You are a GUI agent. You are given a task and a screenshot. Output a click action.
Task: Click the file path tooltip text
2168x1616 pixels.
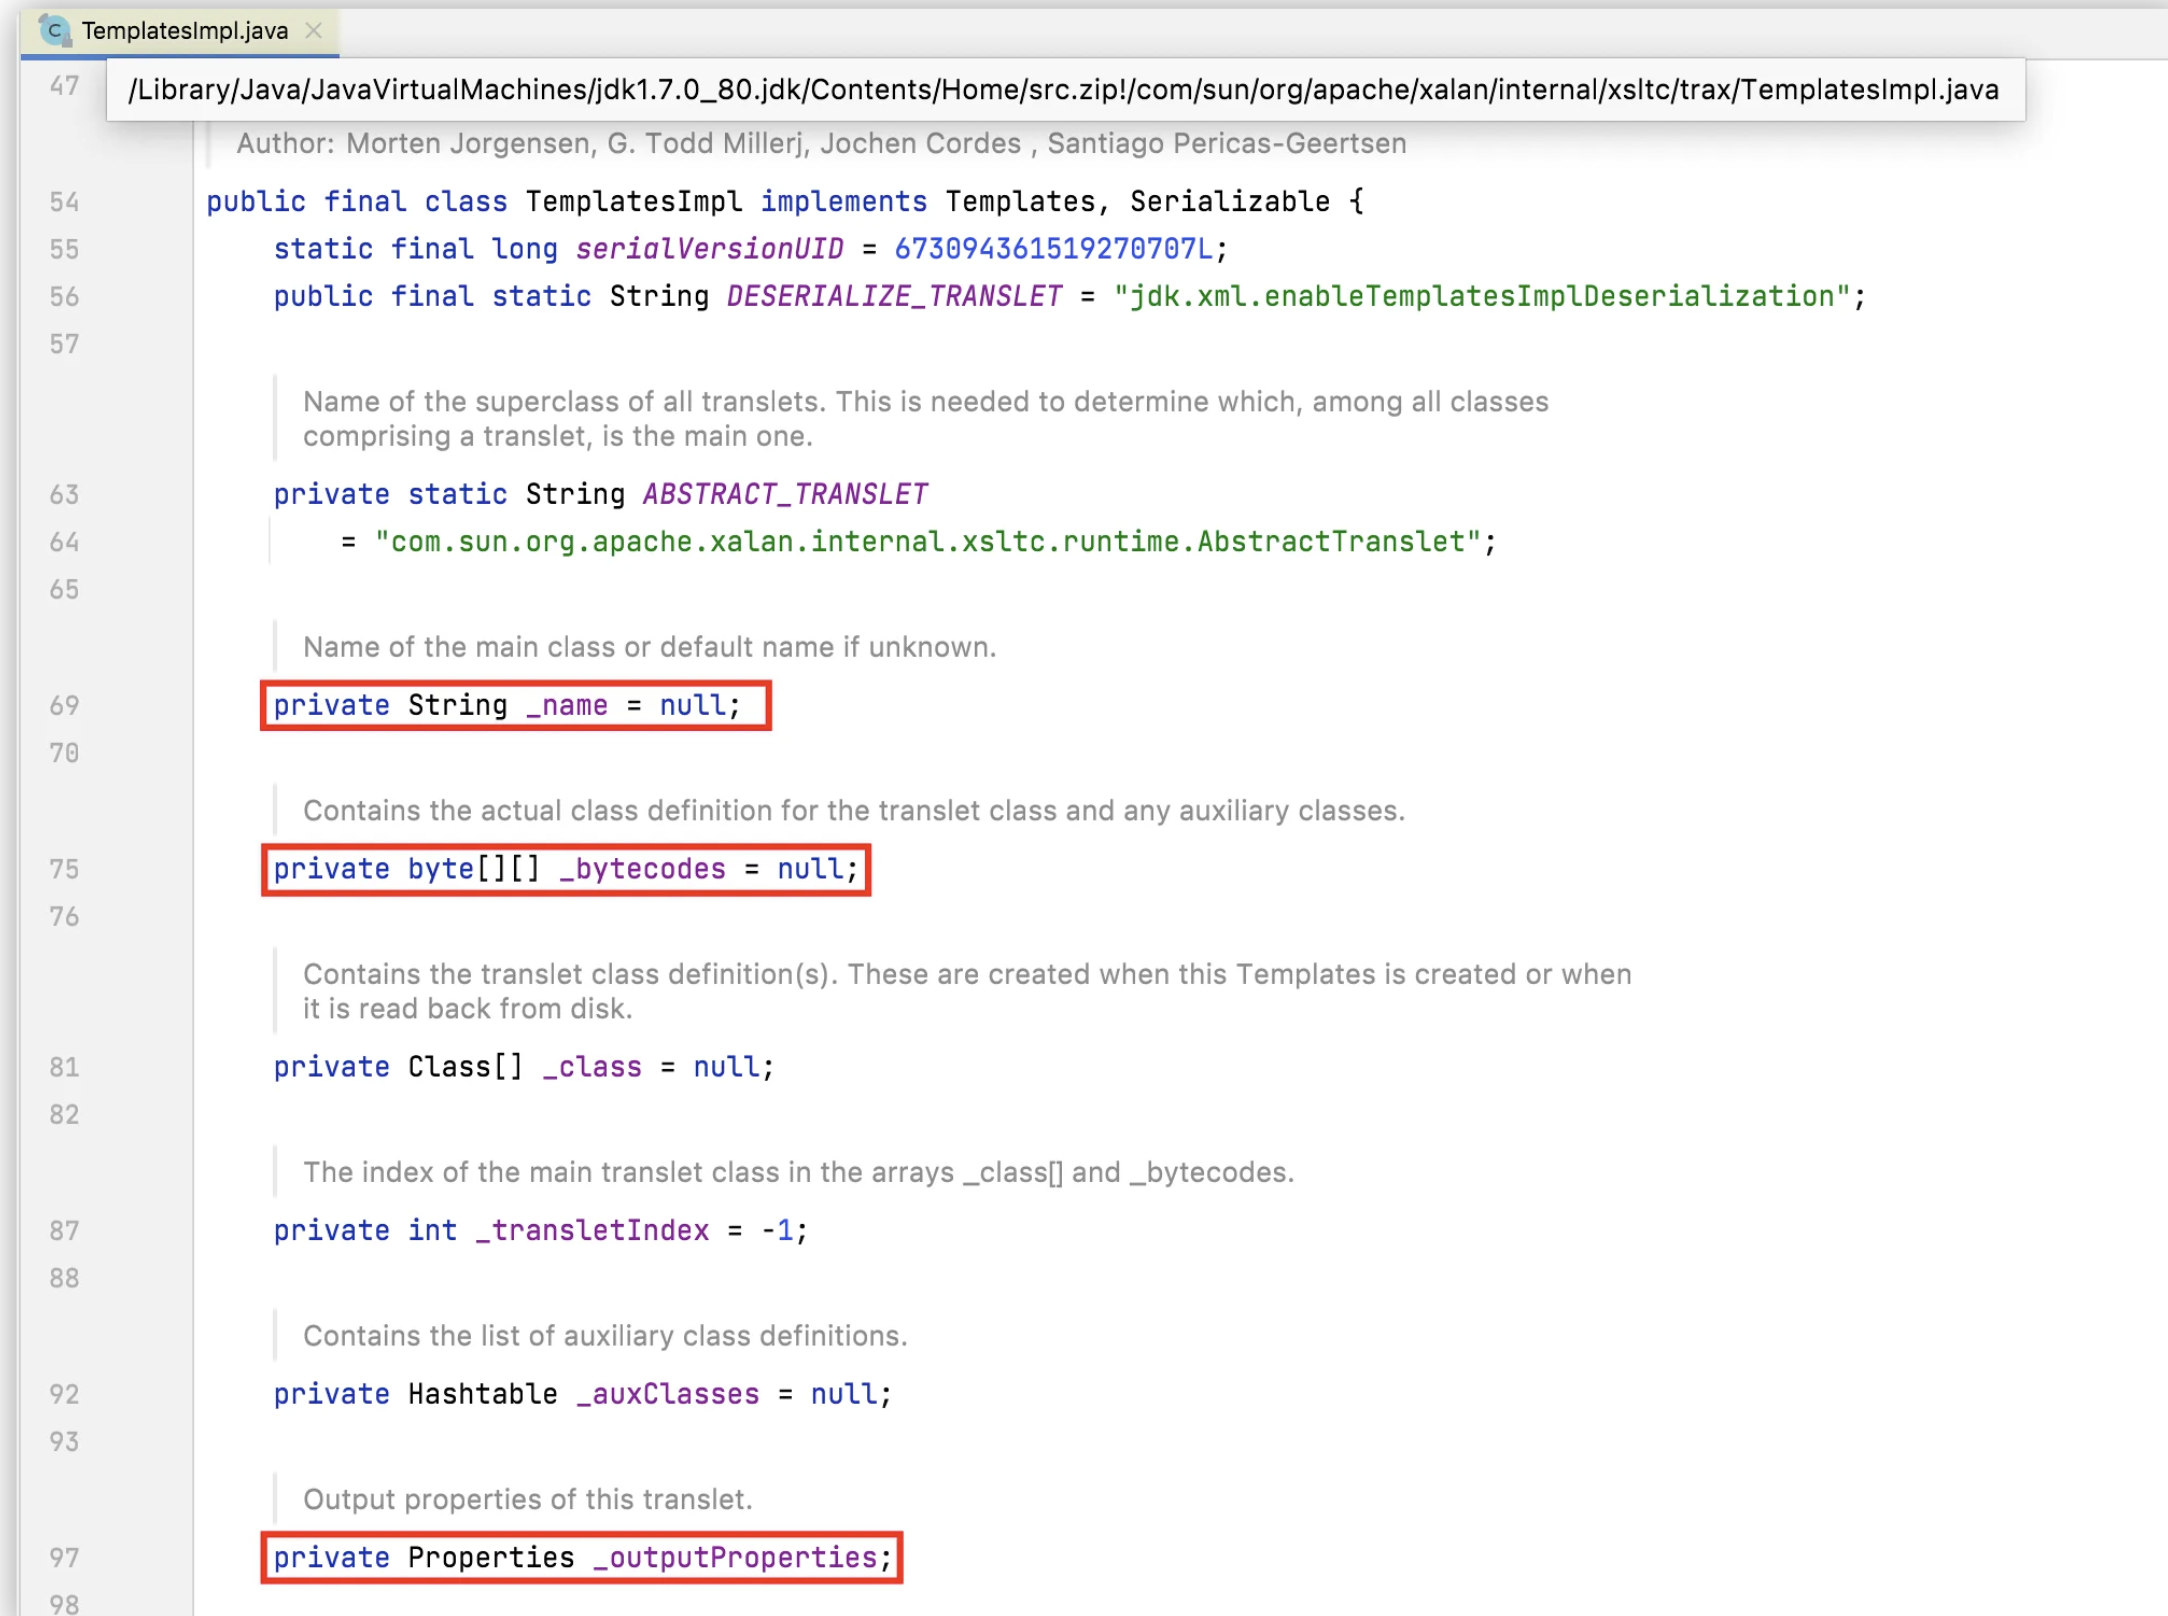coord(1063,90)
